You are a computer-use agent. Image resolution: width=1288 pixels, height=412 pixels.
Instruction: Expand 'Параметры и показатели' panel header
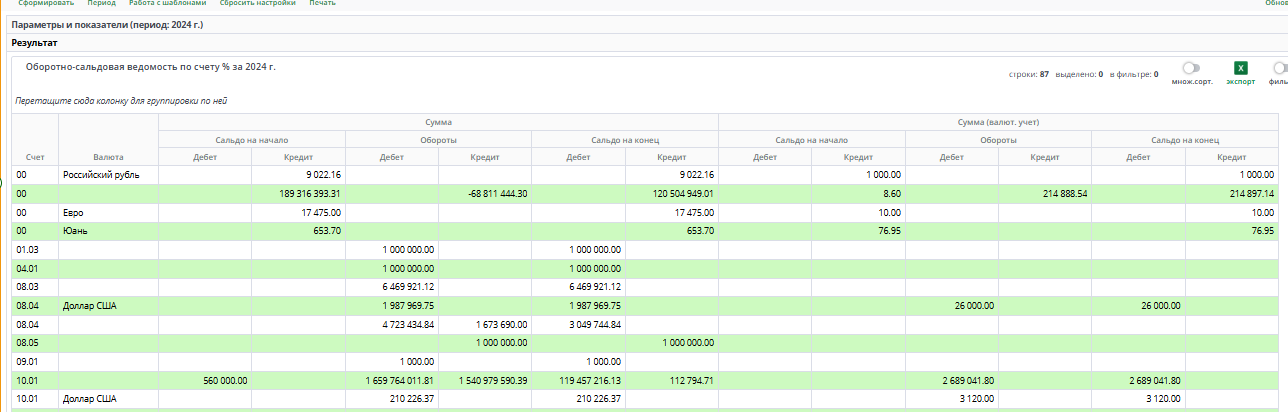click(x=106, y=23)
